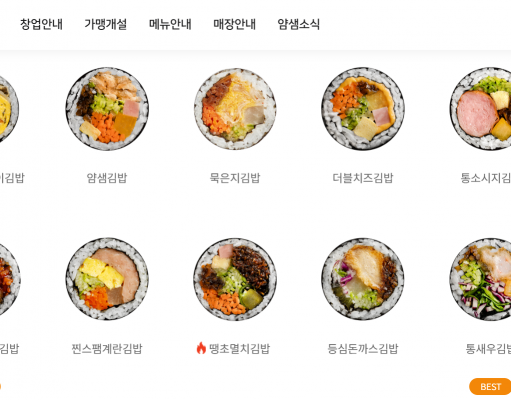This screenshot has width=511, height=400.
Task: Click the 통새우김밥 roll image
Action: pos(480,279)
